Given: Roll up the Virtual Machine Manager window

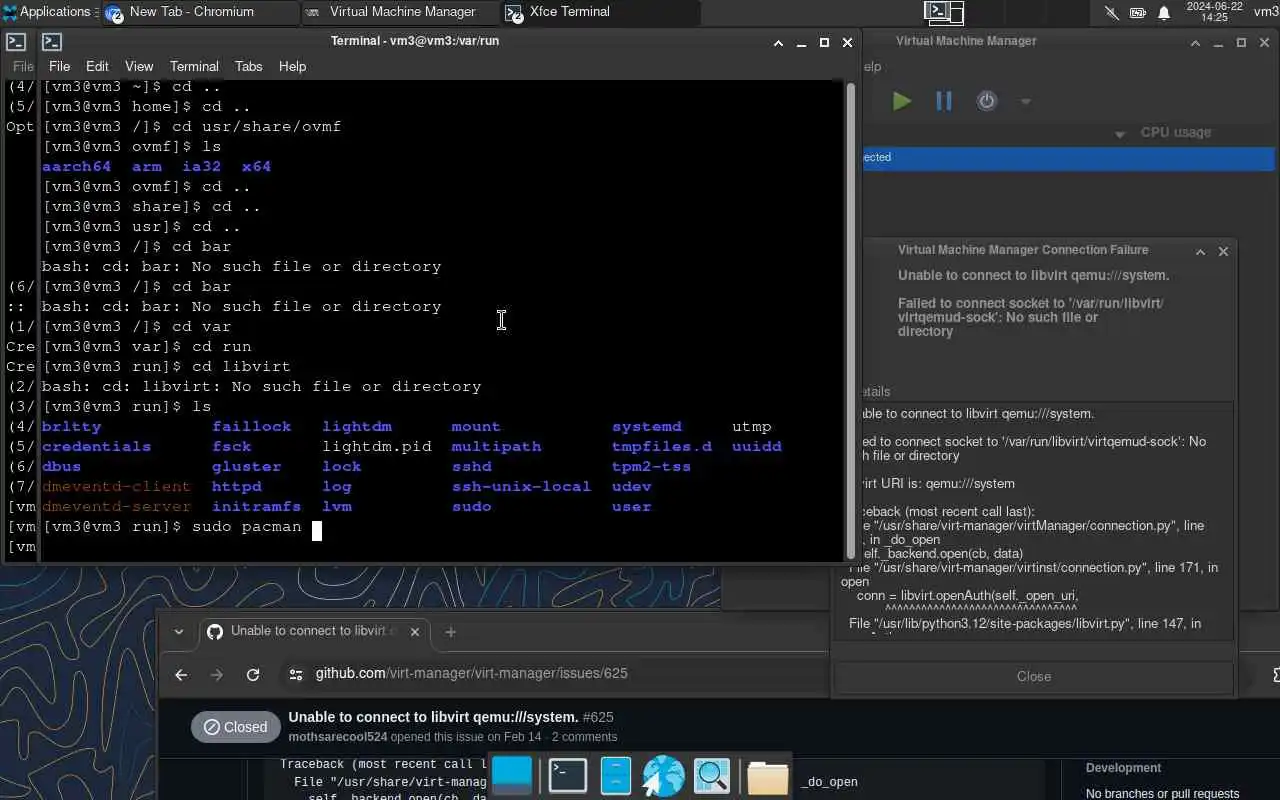Looking at the screenshot, I should coord(1195,43).
